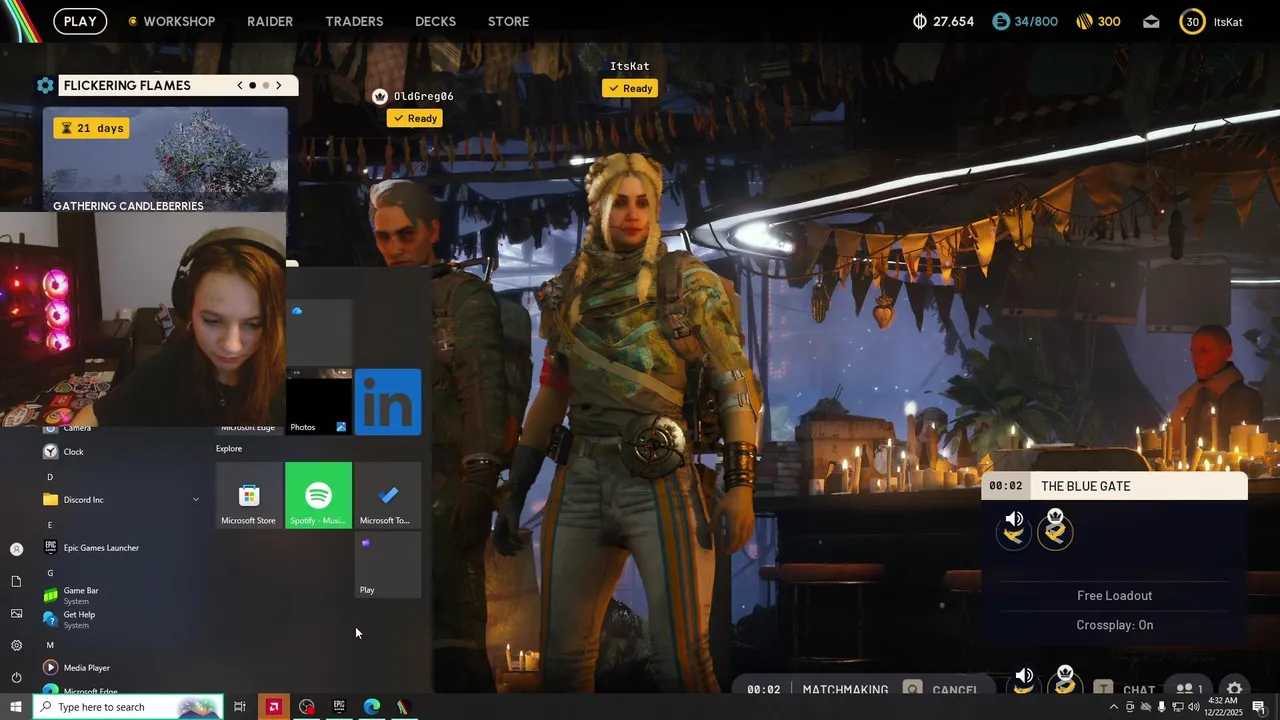
Task: Click the blue token icon beside 34/800
Action: tap(1001, 21)
